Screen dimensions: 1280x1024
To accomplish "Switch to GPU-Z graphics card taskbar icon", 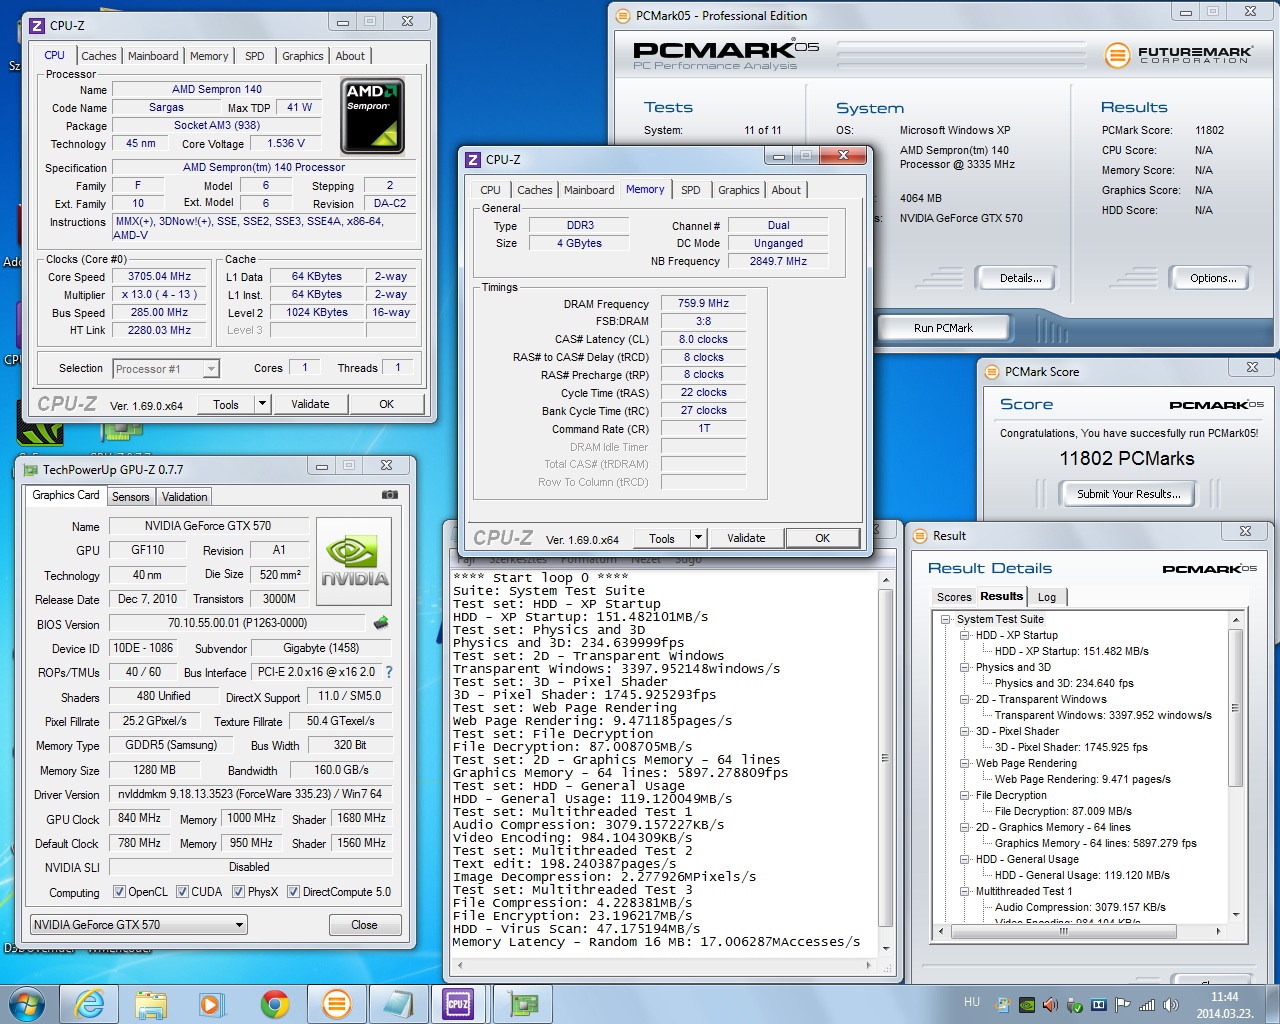I will click(x=523, y=1004).
